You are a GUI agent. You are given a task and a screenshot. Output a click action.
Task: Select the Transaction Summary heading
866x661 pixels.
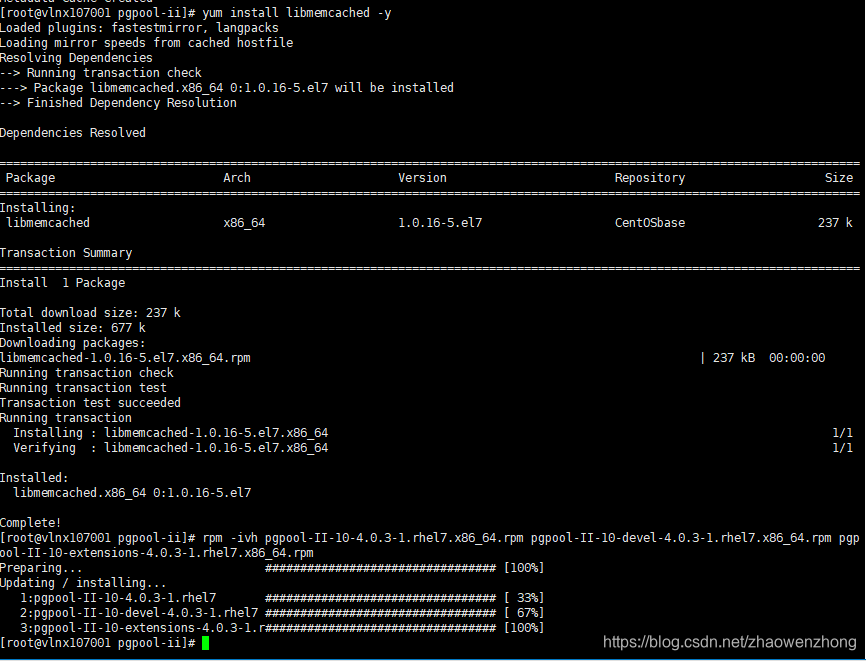(65, 252)
